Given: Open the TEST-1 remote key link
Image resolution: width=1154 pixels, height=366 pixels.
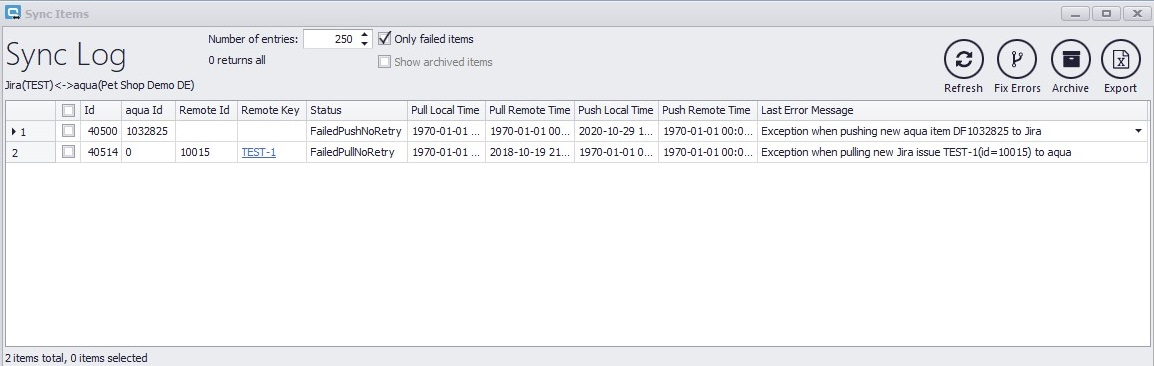Looking at the screenshot, I should click(x=258, y=152).
